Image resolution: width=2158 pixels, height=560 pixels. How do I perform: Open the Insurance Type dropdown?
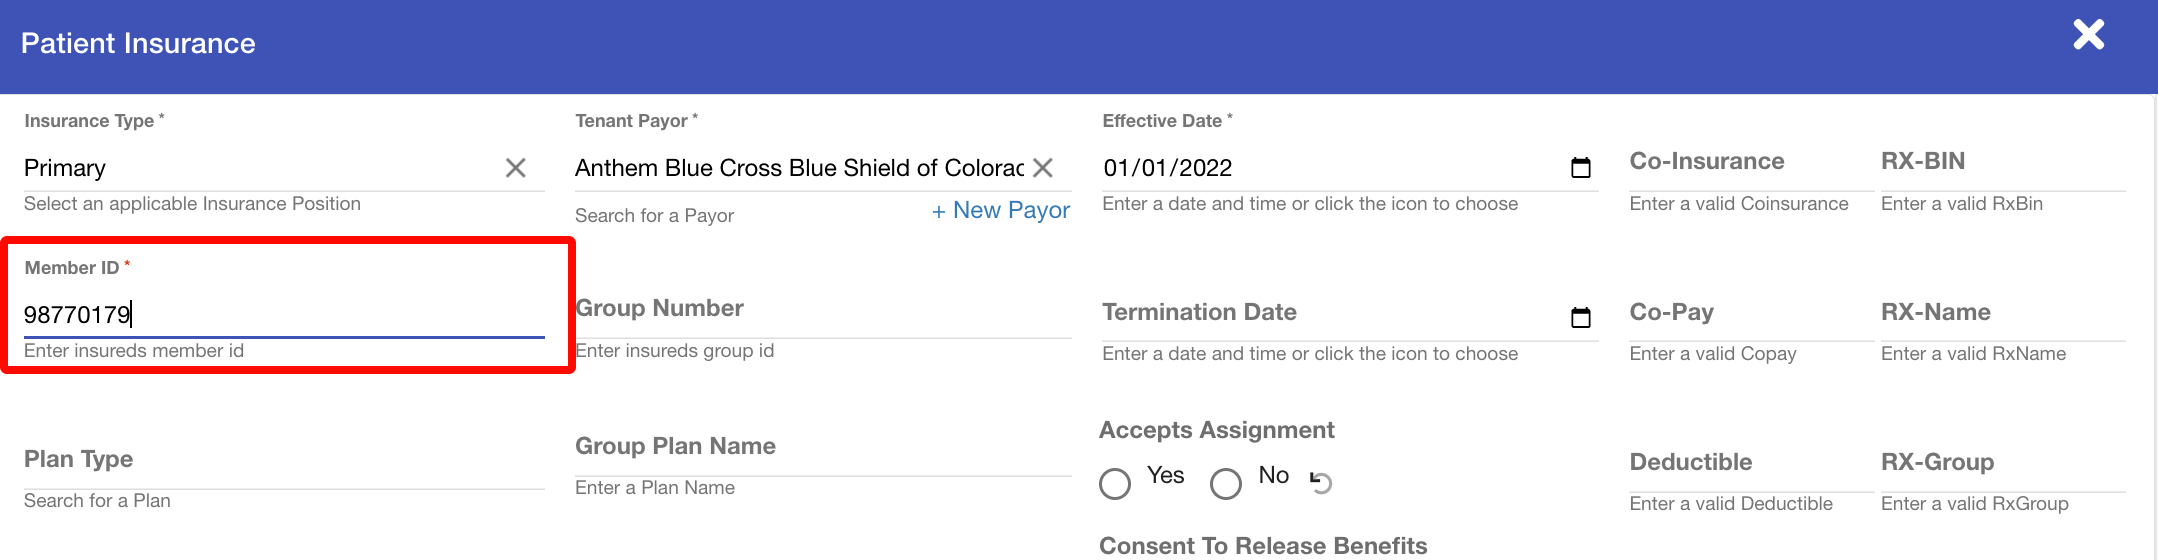click(x=260, y=168)
